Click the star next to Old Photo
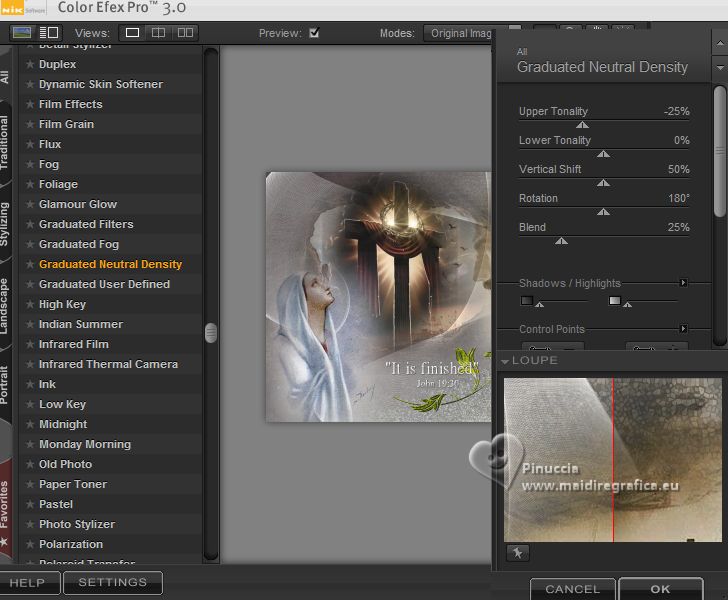This screenshot has height=600, width=728. click(30, 465)
